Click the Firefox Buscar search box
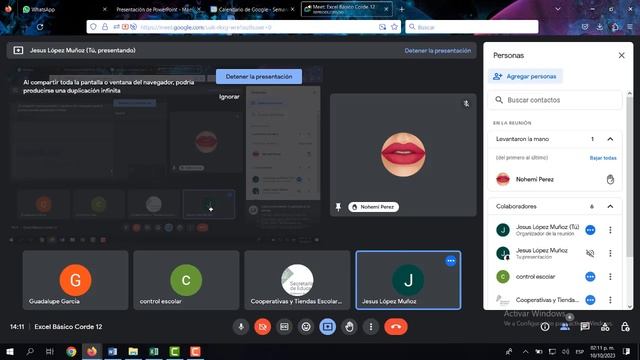The width and height of the screenshot is (640, 360). click(x=472, y=27)
